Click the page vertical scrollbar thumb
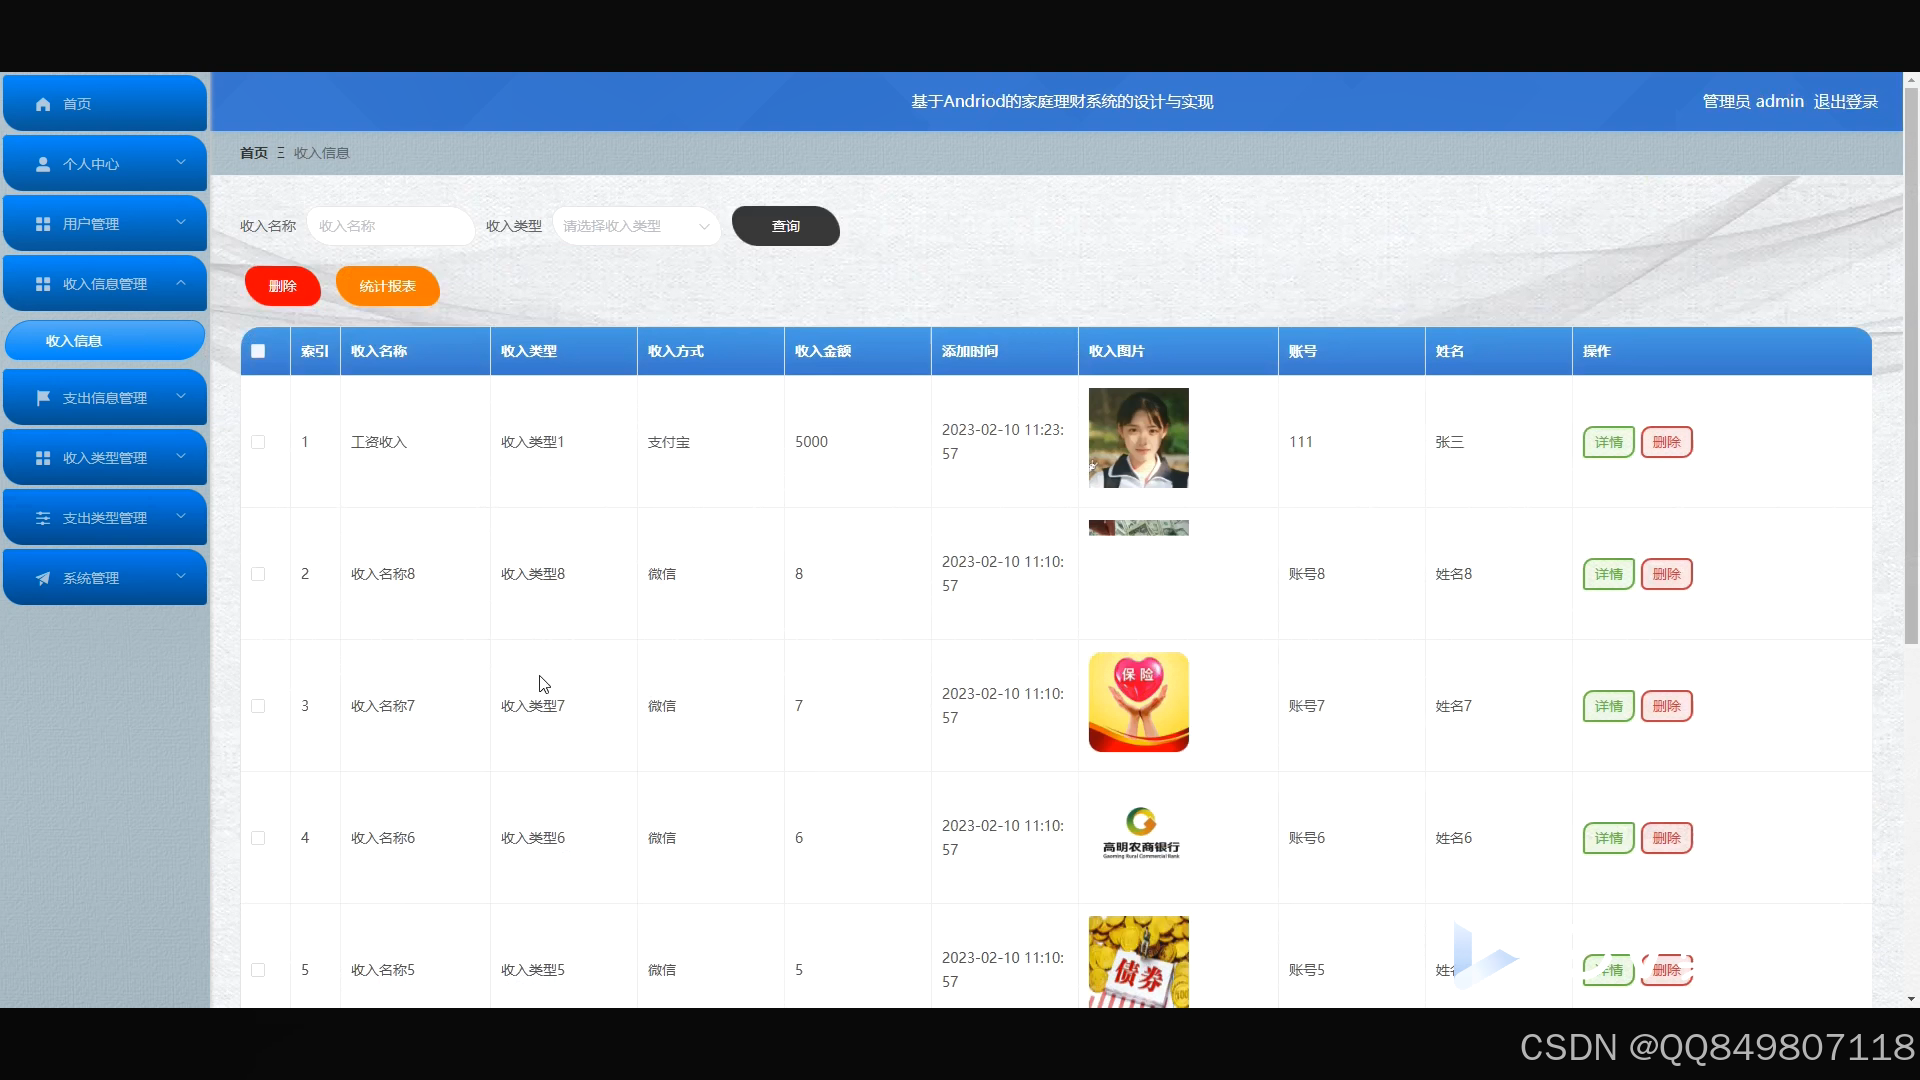Image resolution: width=1920 pixels, height=1080 pixels. (x=1910, y=365)
